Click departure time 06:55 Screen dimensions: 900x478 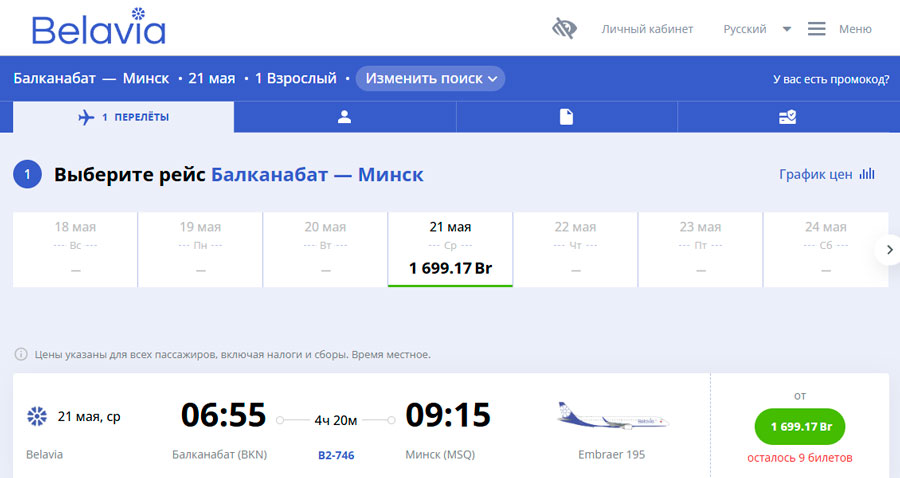(223, 415)
